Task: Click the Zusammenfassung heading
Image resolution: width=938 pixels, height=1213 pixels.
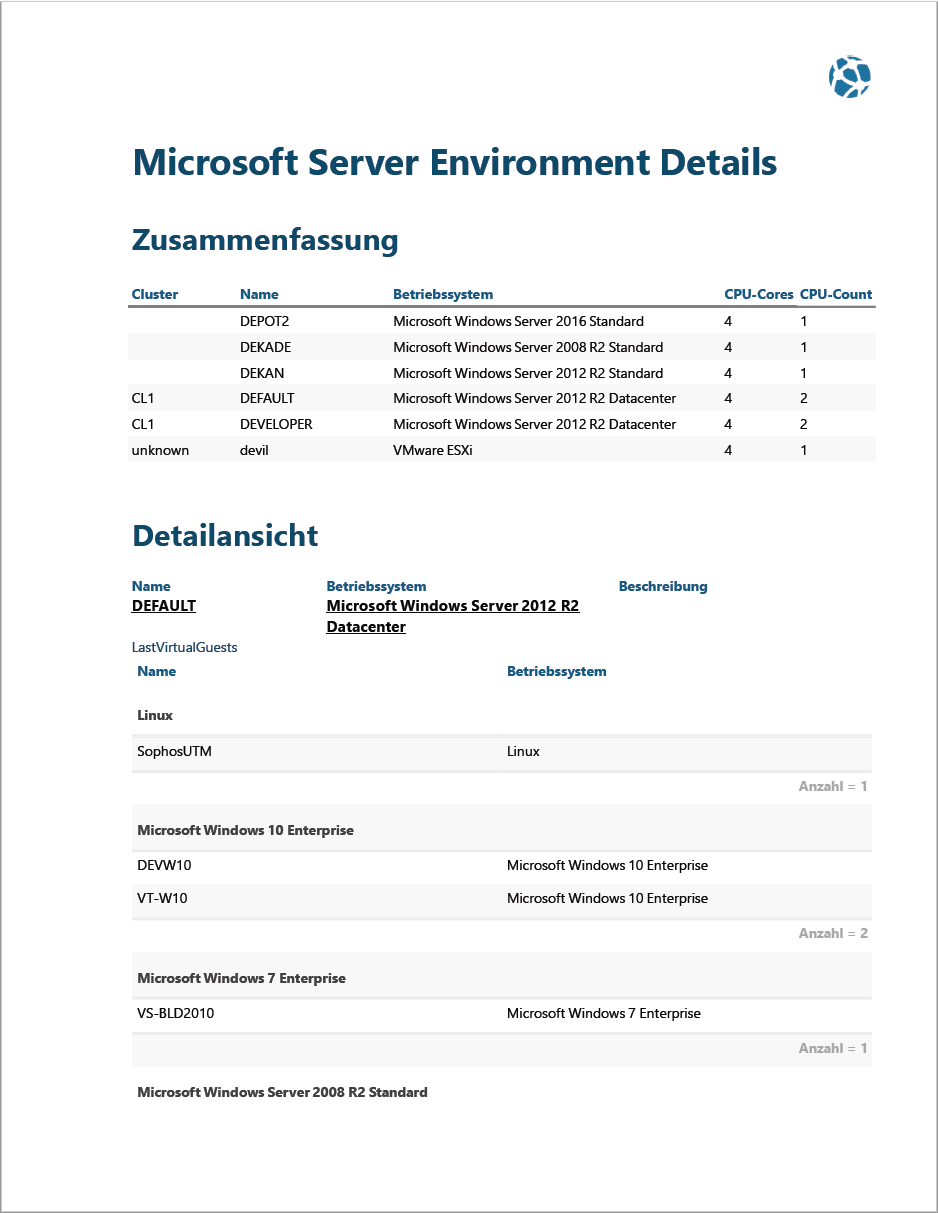Action: pyautogui.click(x=265, y=240)
